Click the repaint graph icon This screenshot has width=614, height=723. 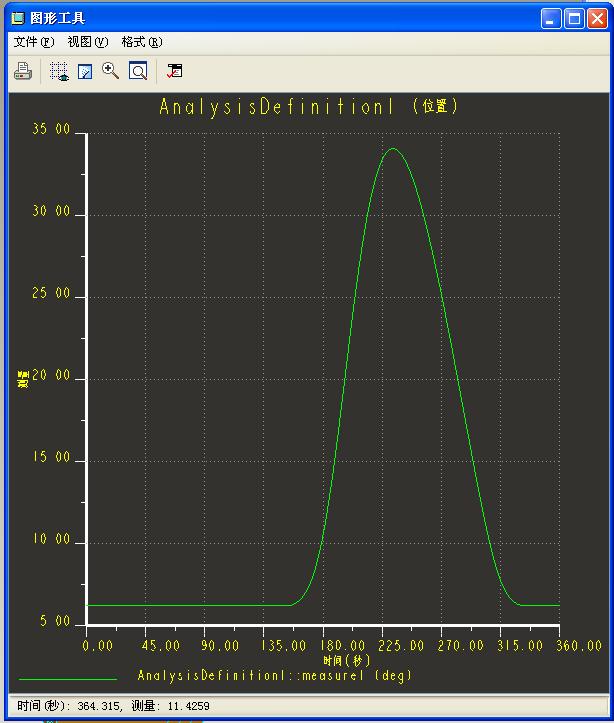(85, 71)
